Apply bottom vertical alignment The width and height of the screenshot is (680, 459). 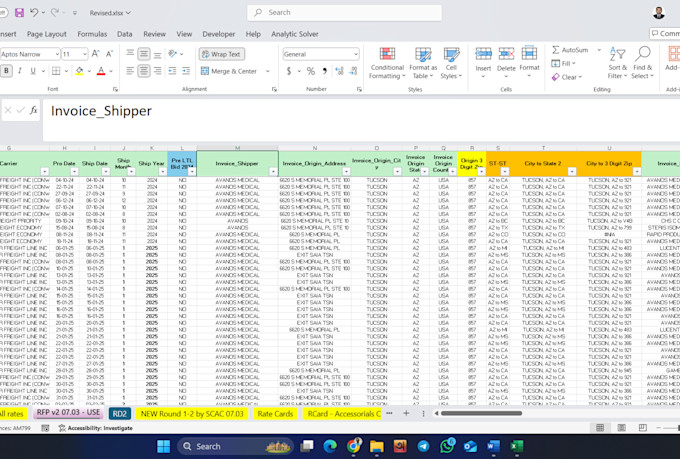pyautogui.click(x=157, y=54)
